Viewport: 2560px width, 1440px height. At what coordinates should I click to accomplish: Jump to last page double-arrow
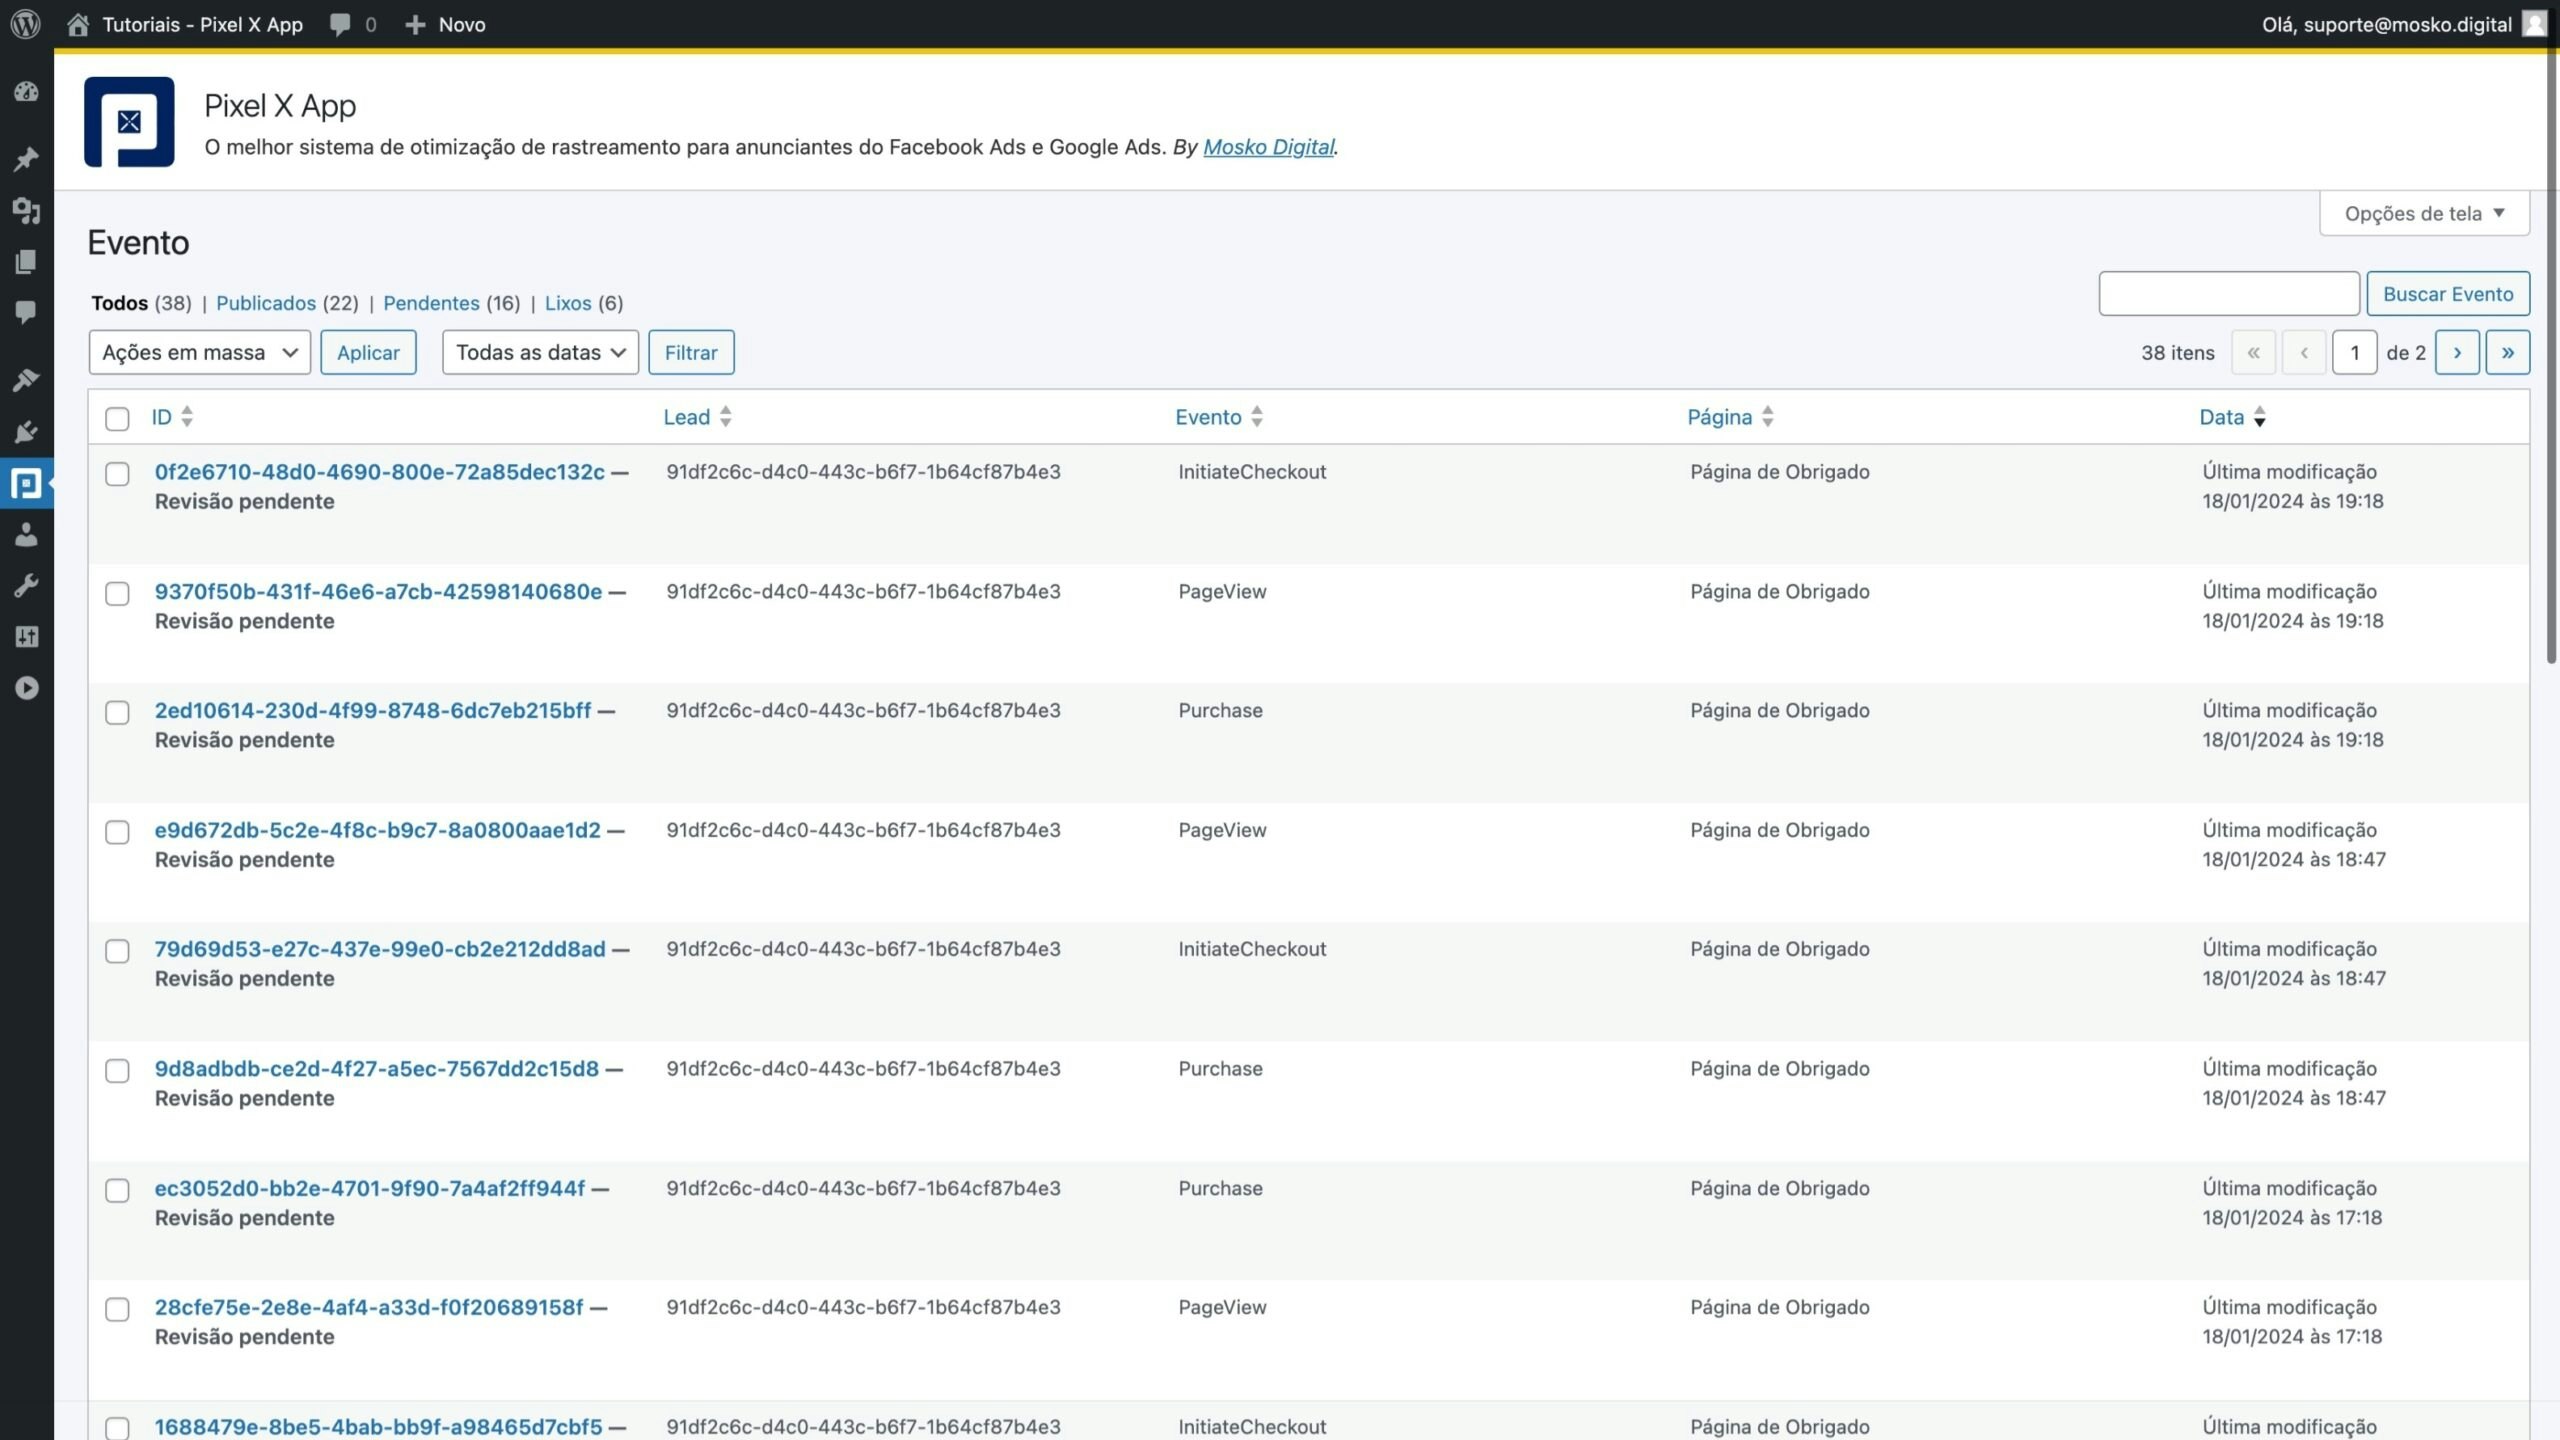click(x=2508, y=352)
